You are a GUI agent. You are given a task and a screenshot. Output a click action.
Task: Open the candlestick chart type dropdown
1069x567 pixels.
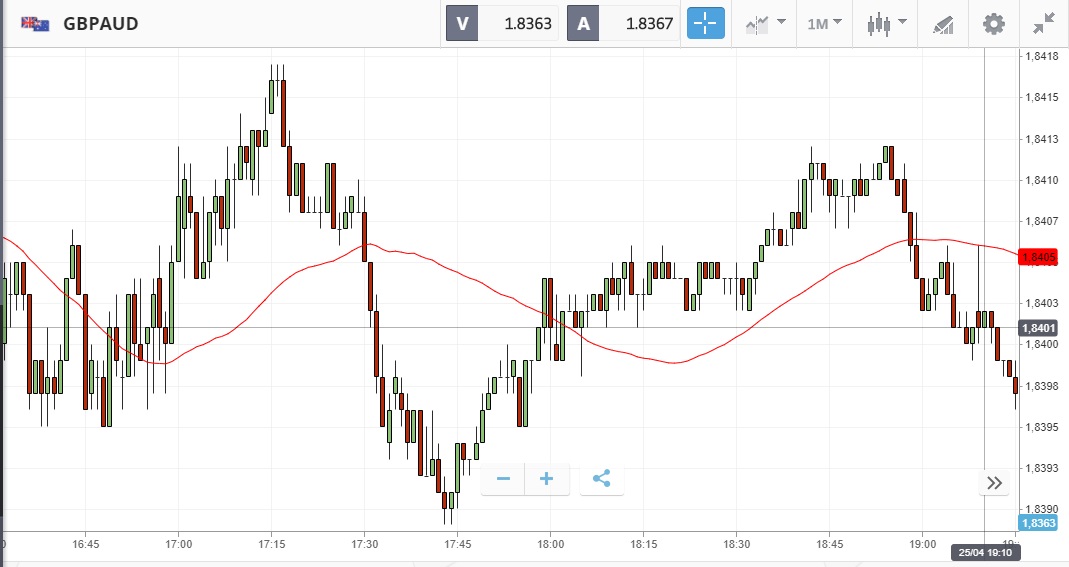pyautogui.click(x=886, y=24)
